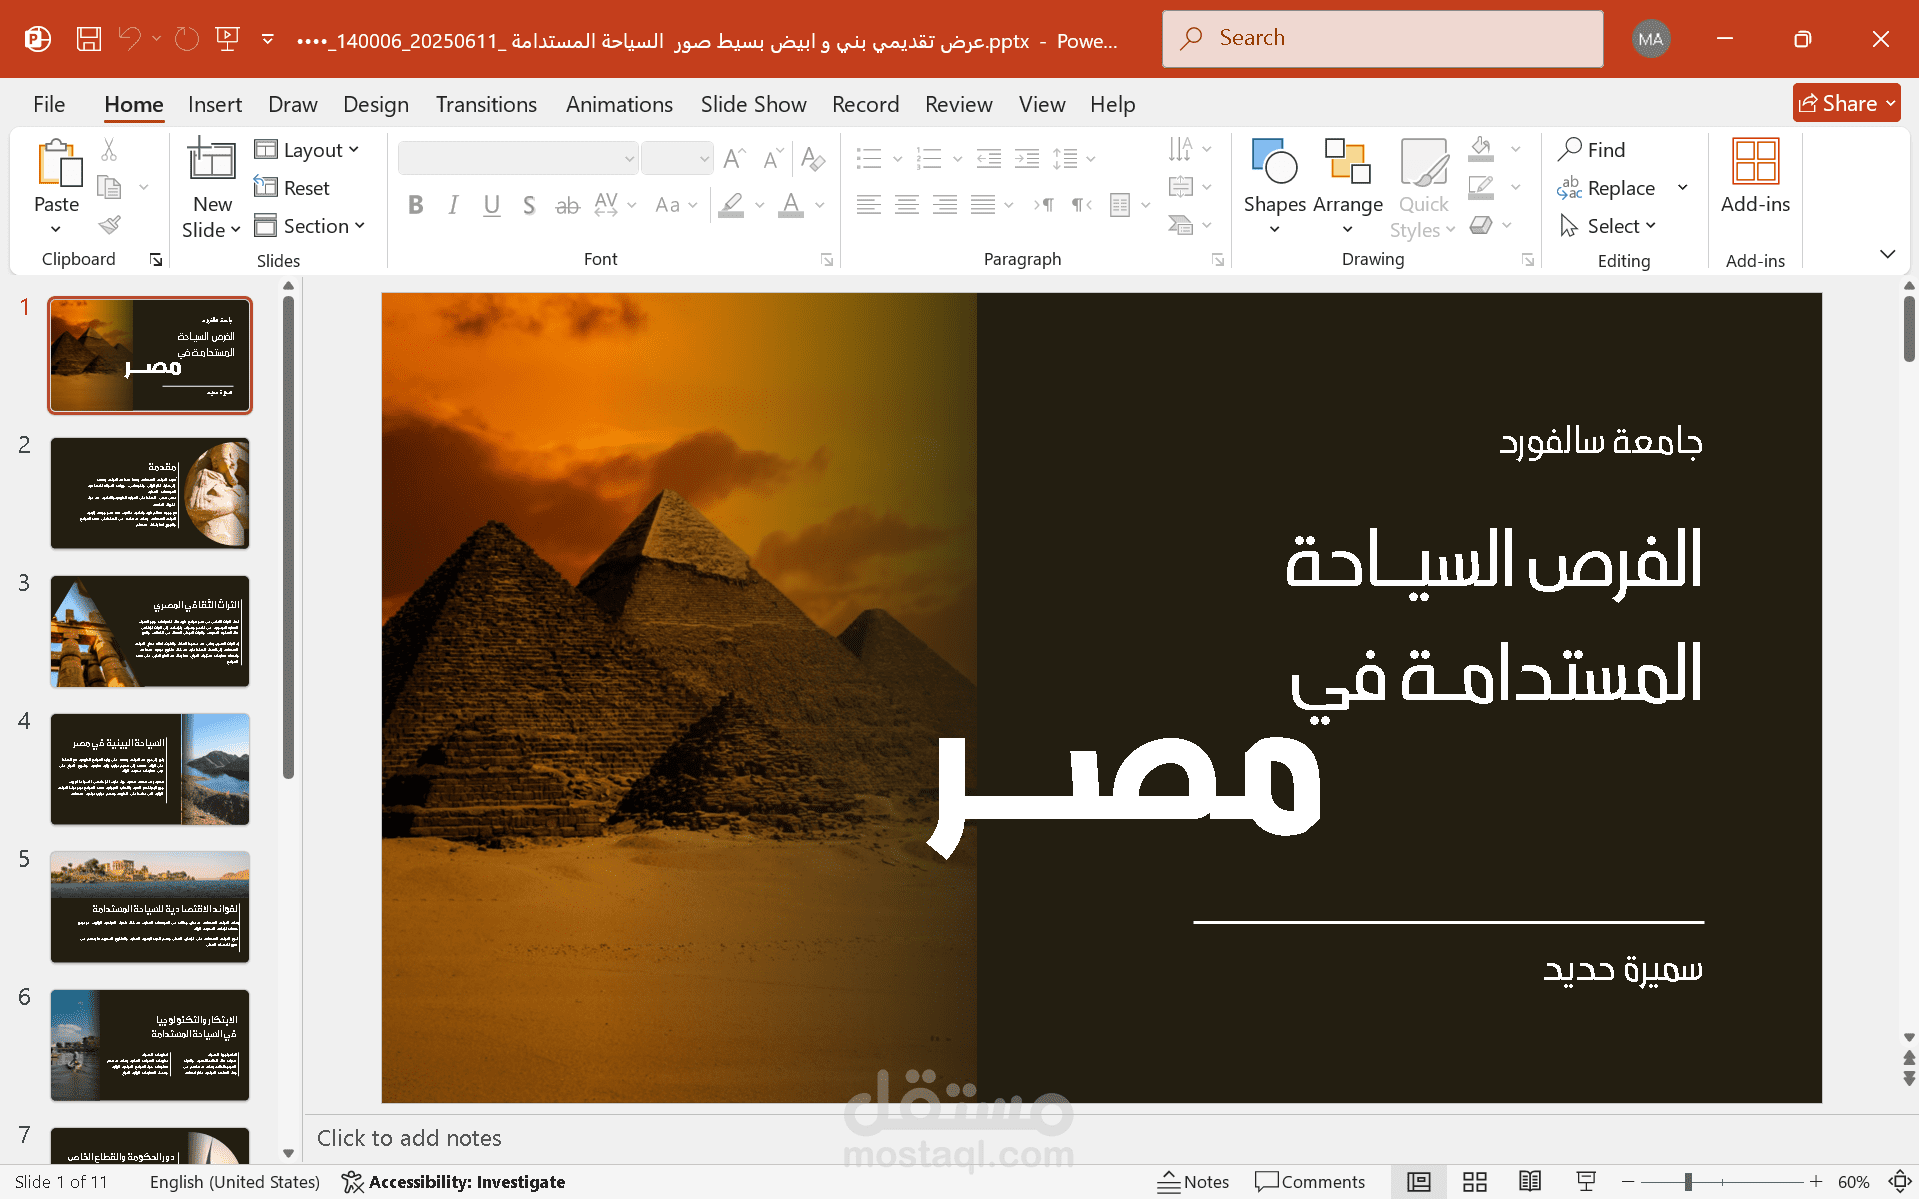The image size is (1919, 1199).
Task: Open the Animations tab
Action: click(x=619, y=104)
